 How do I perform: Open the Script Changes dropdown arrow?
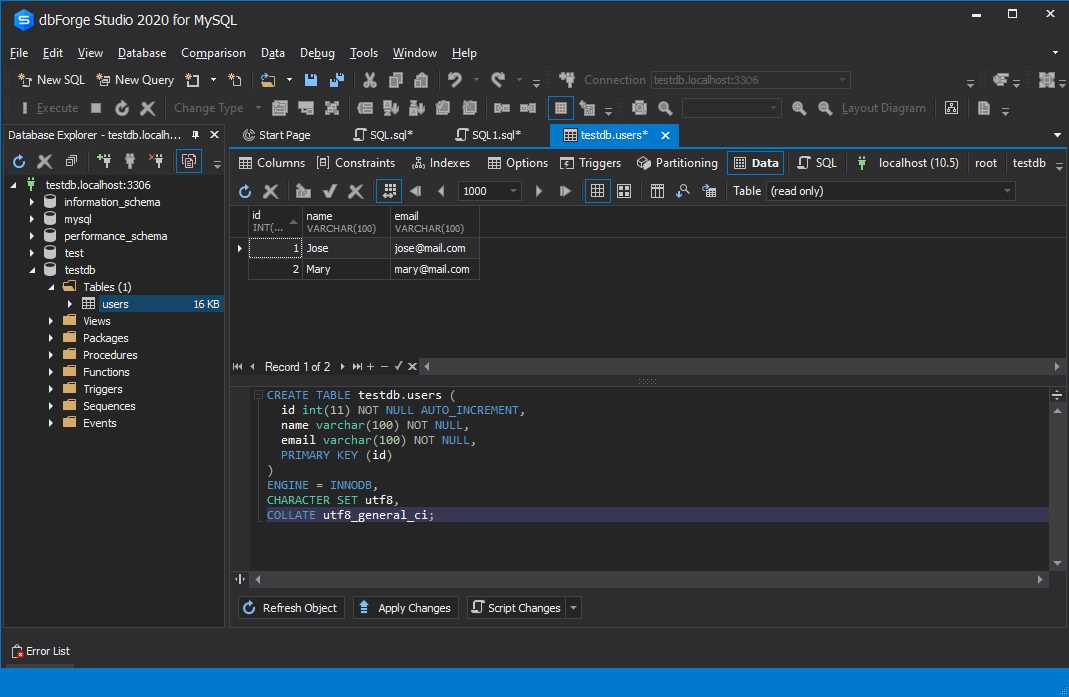pyautogui.click(x=573, y=608)
